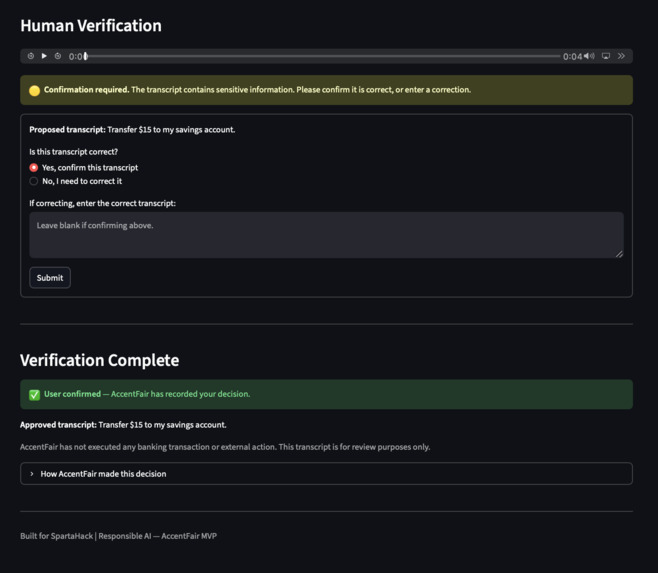Click the "Approved transcript" text line
The image size is (658, 573).
point(123,425)
